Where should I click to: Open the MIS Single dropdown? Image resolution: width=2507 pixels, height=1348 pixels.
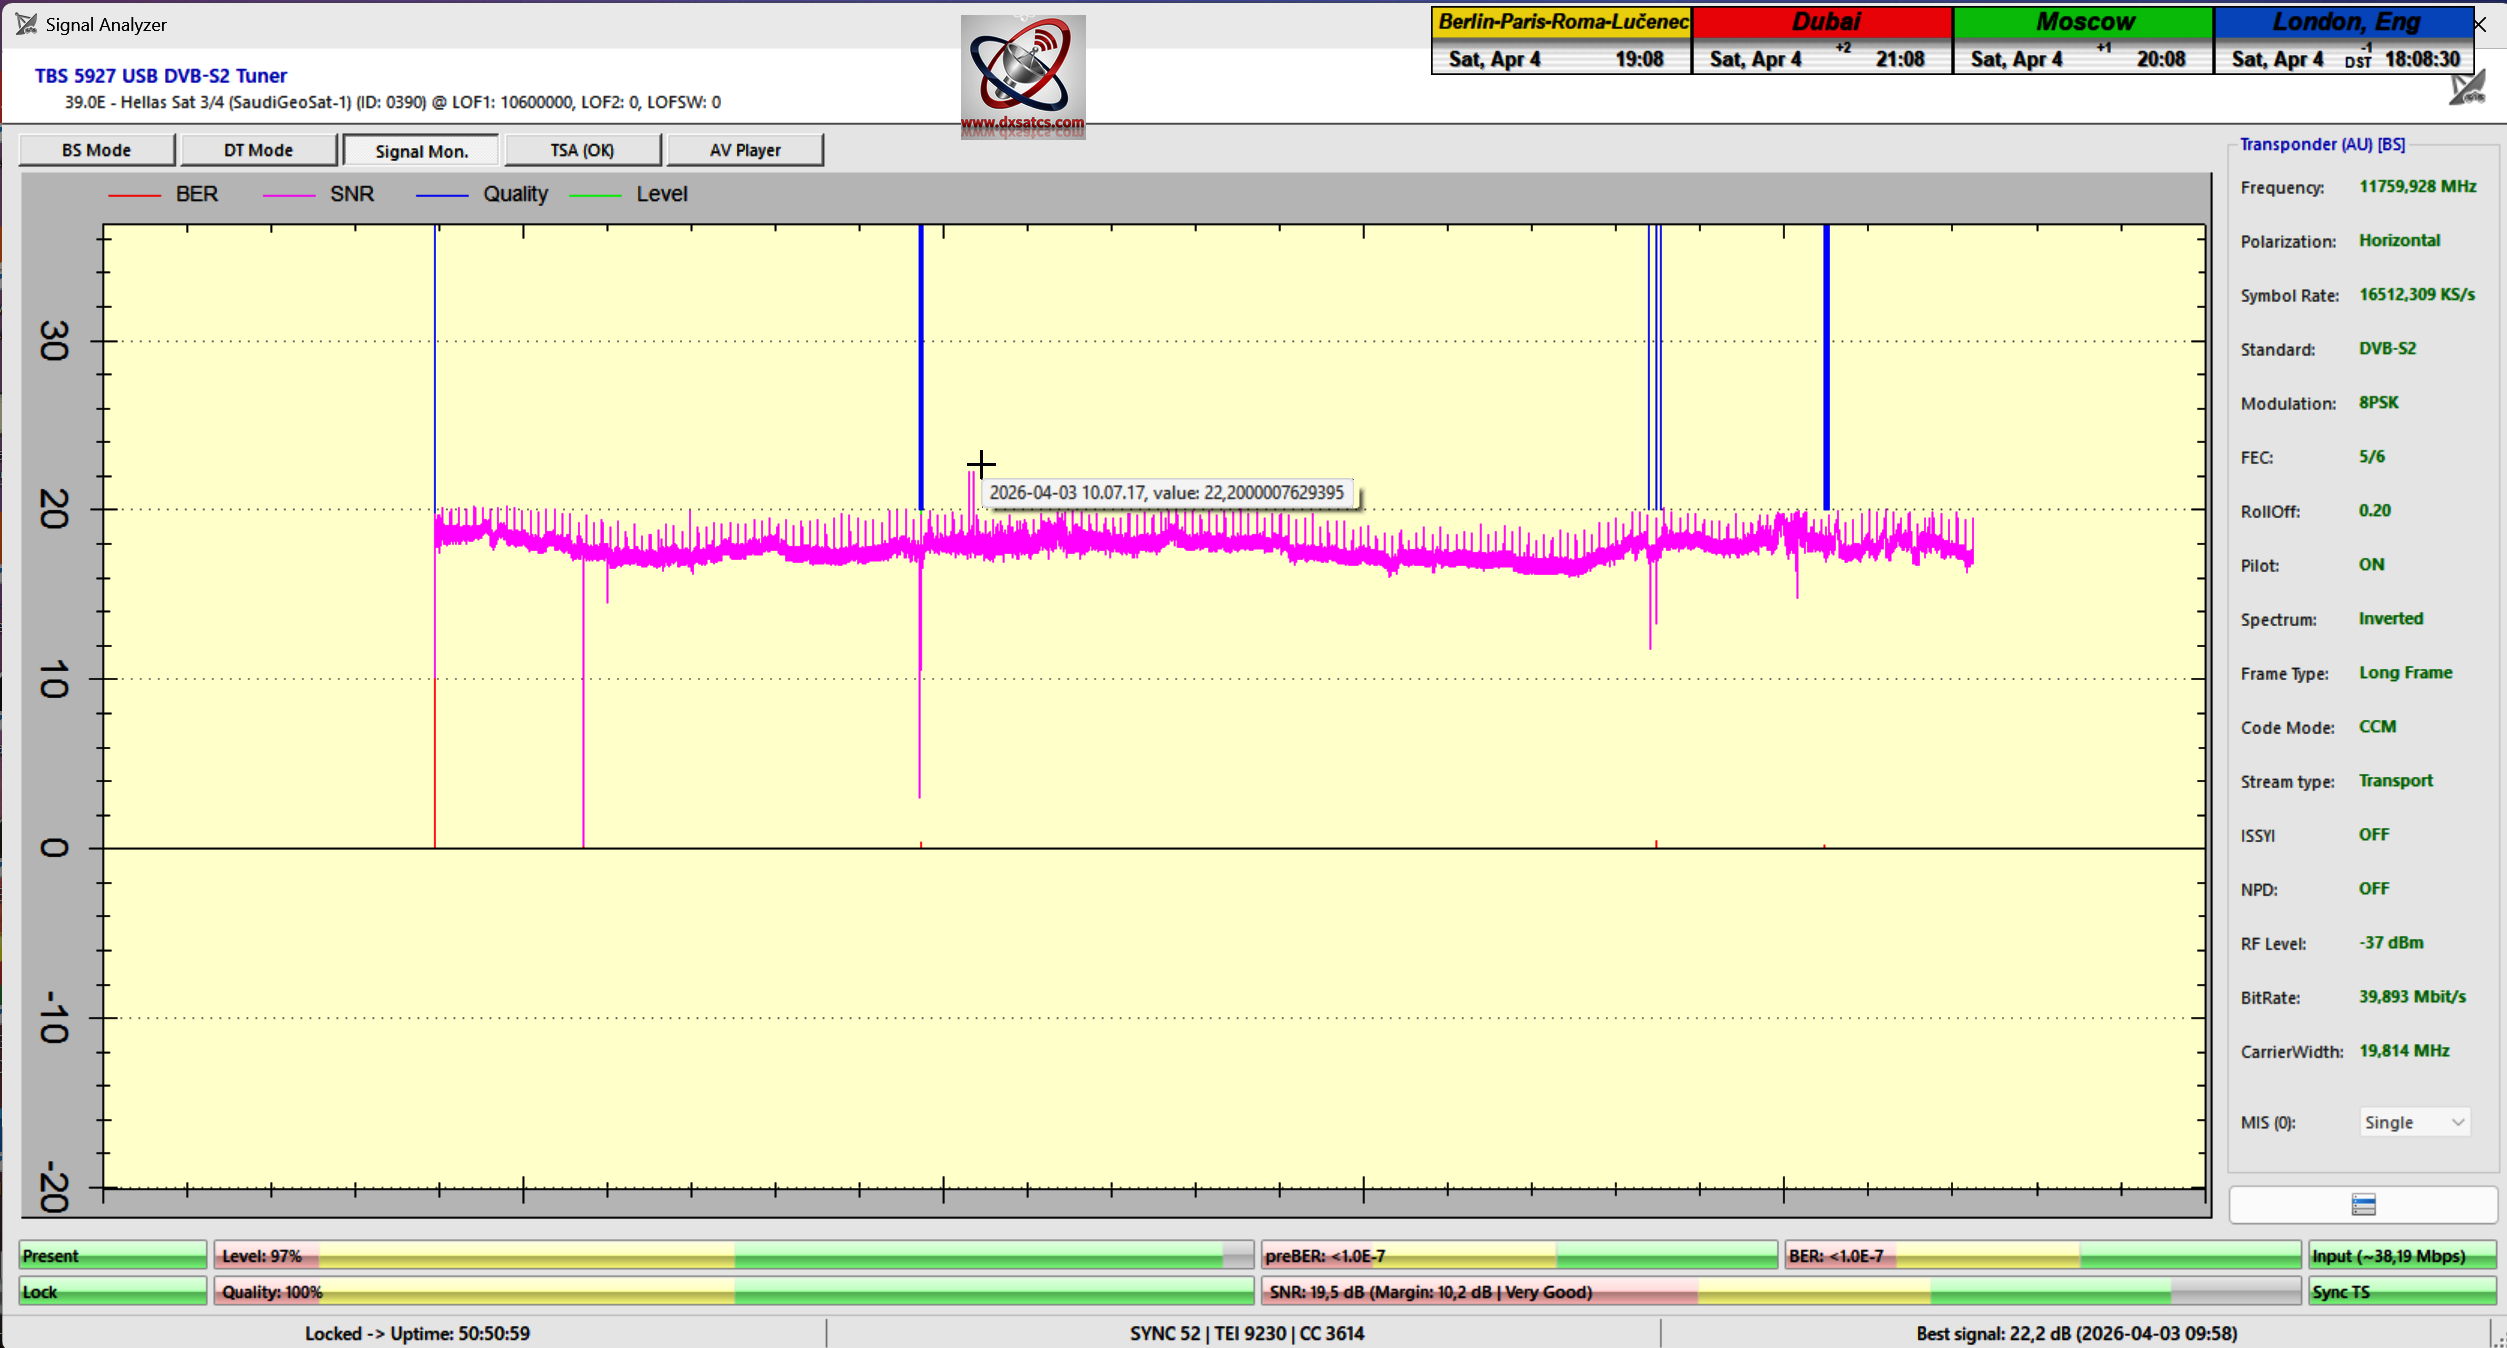[2414, 1122]
